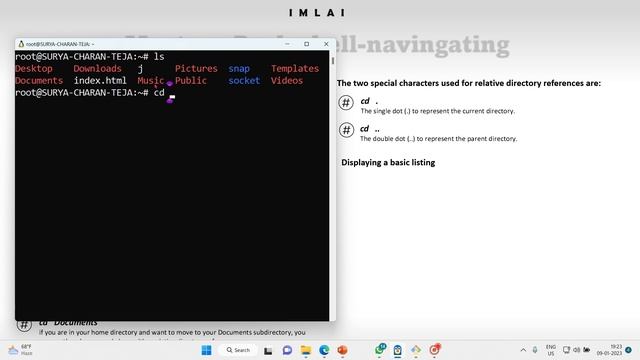Open WhatsApp from the taskbar

tap(380, 349)
